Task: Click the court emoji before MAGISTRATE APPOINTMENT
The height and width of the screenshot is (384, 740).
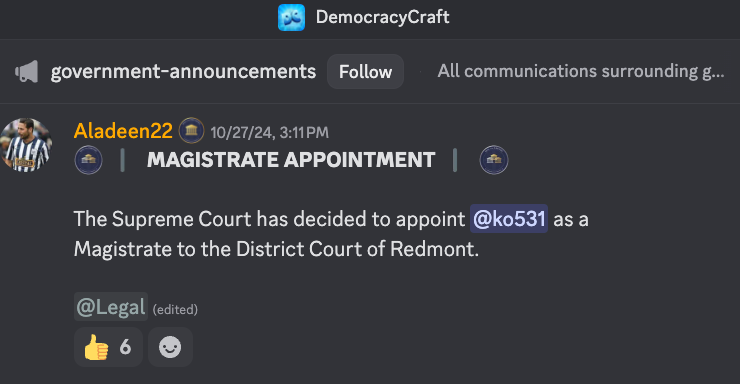Action: pyautogui.click(x=88, y=160)
